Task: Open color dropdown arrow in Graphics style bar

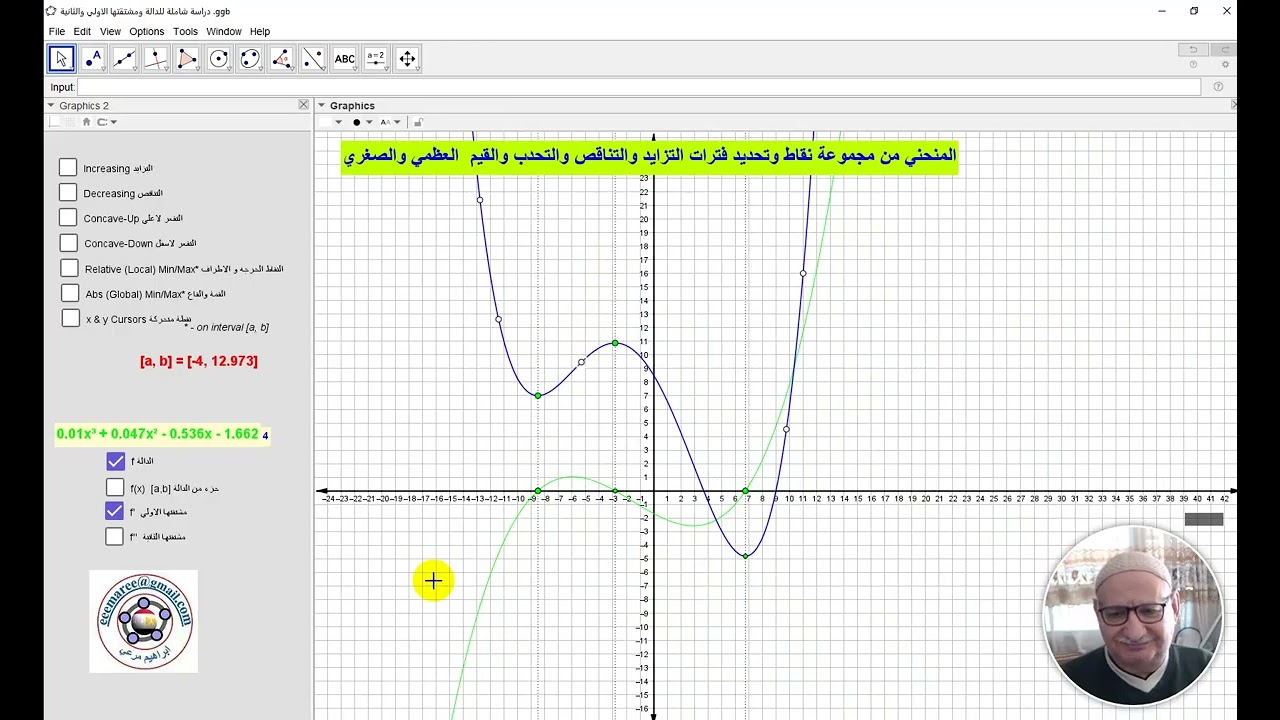Action: [x=339, y=122]
